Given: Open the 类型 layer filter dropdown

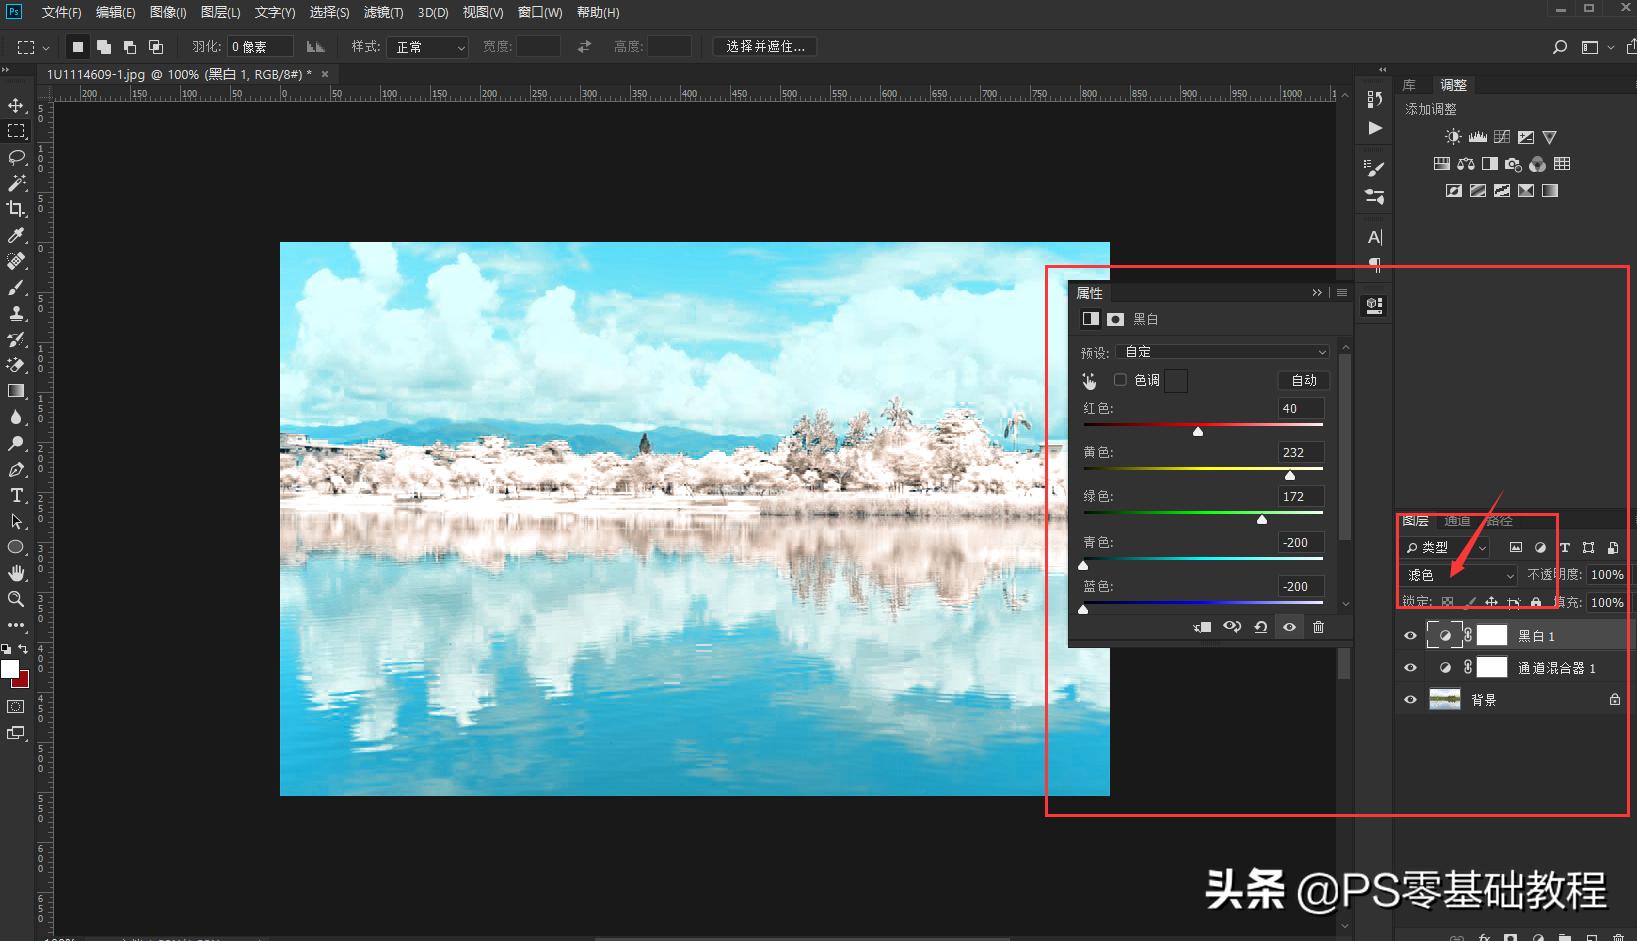Looking at the screenshot, I should pyautogui.click(x=1445, y=548).
